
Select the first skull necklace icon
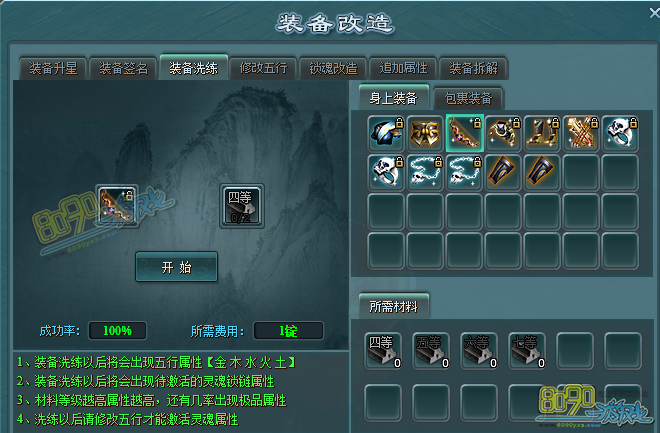pyautogui.click(x=425, y=172)
